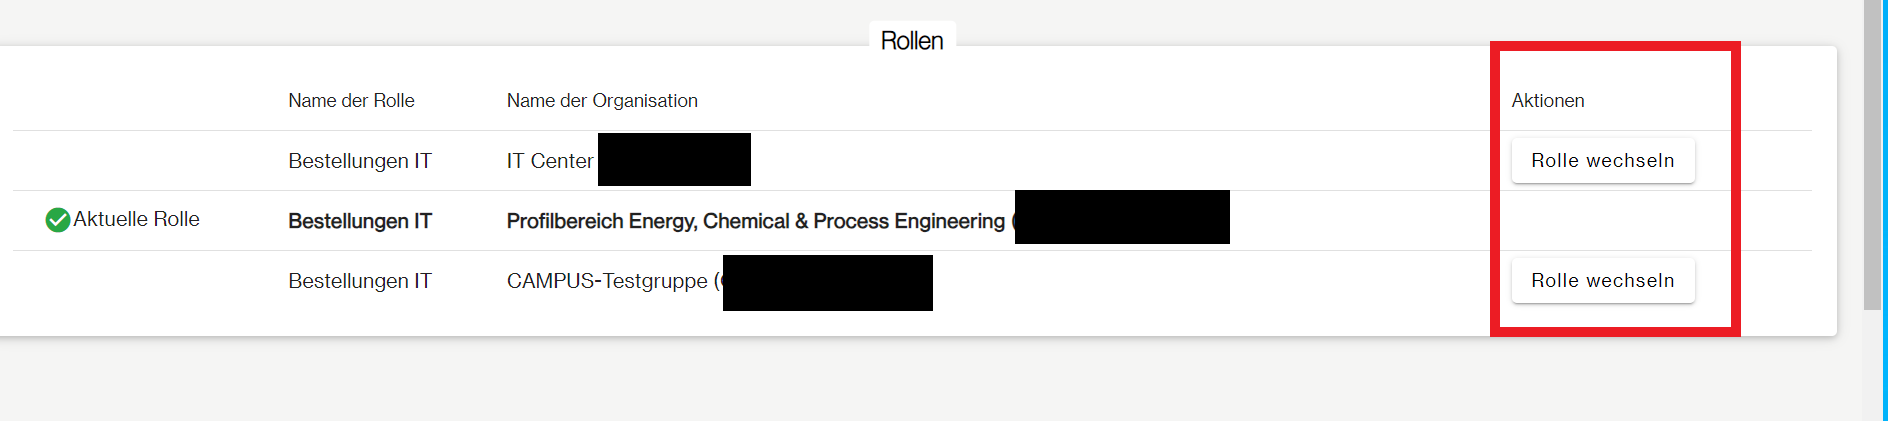Click the Rollen panel heading

pyautogui.click(x=911, y=41)
